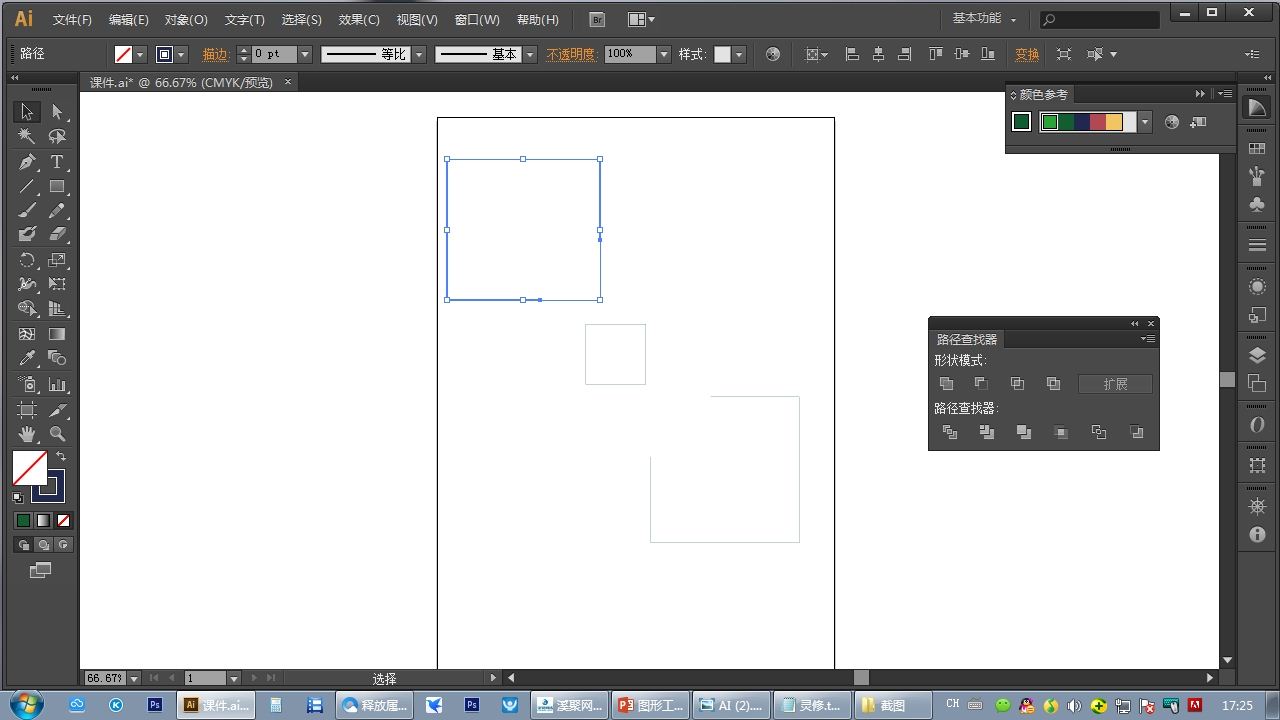Screen dimensions: 1280x720
Task: Open stroke weight dropdown
Action: click(x=305, y=55)
